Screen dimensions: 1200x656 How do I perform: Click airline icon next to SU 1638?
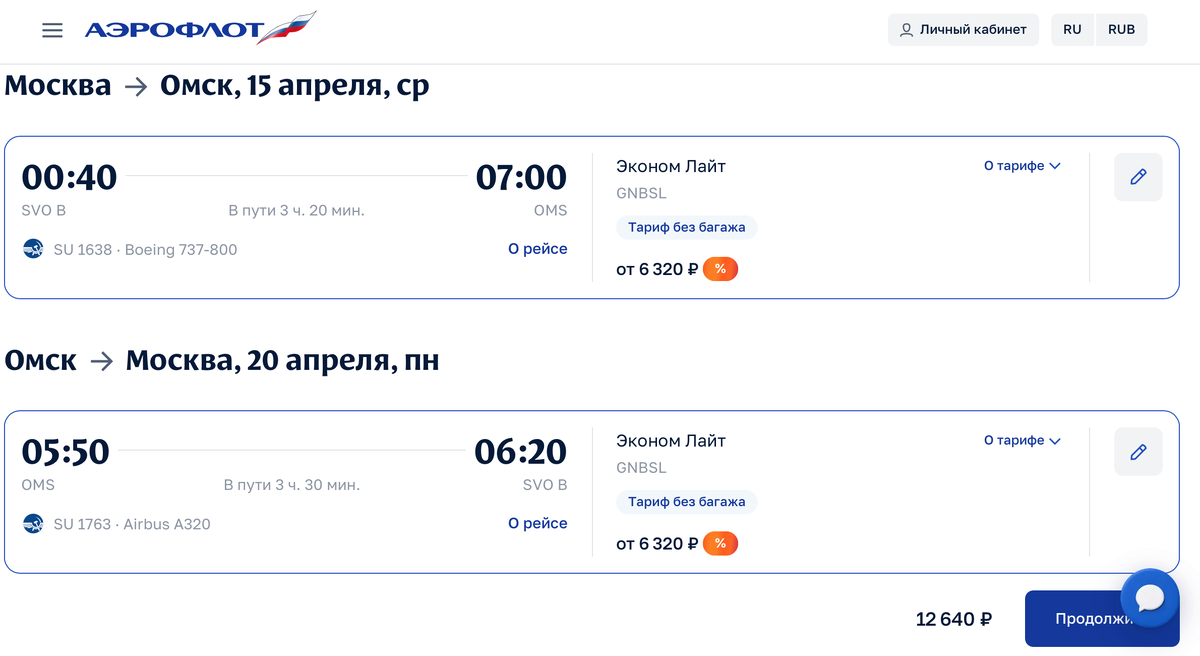pos(33,249)
